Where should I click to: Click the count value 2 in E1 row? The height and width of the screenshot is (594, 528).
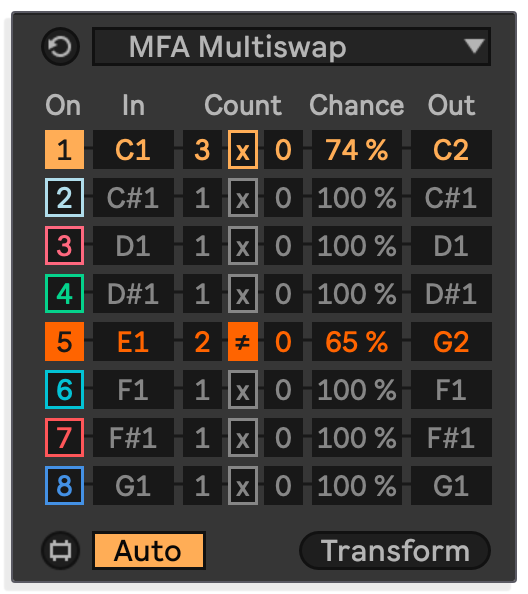pos(202,341)
